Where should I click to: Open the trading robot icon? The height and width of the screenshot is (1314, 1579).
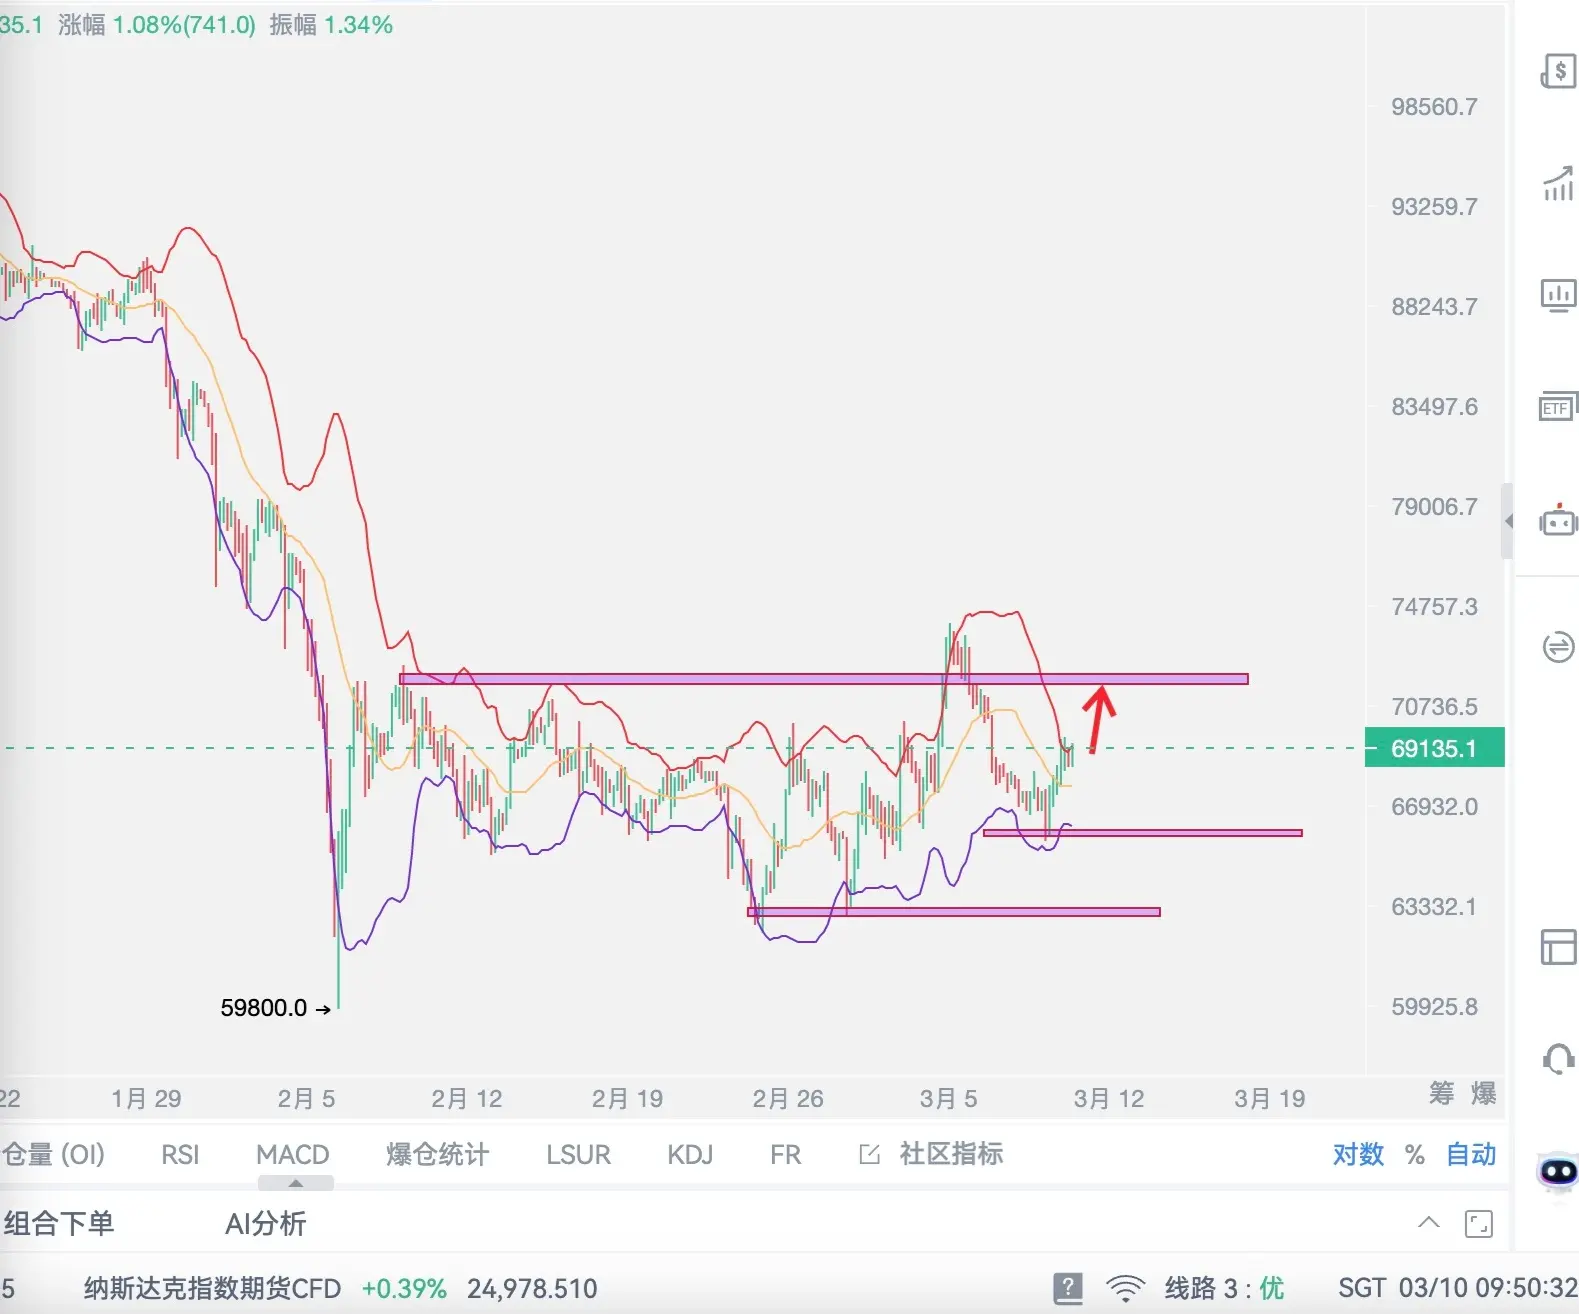[x=1558, y=520]
